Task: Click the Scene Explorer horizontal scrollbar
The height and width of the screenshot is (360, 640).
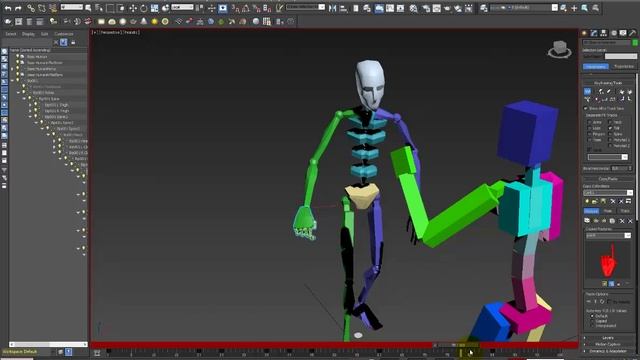Action: tap(48, 344)
